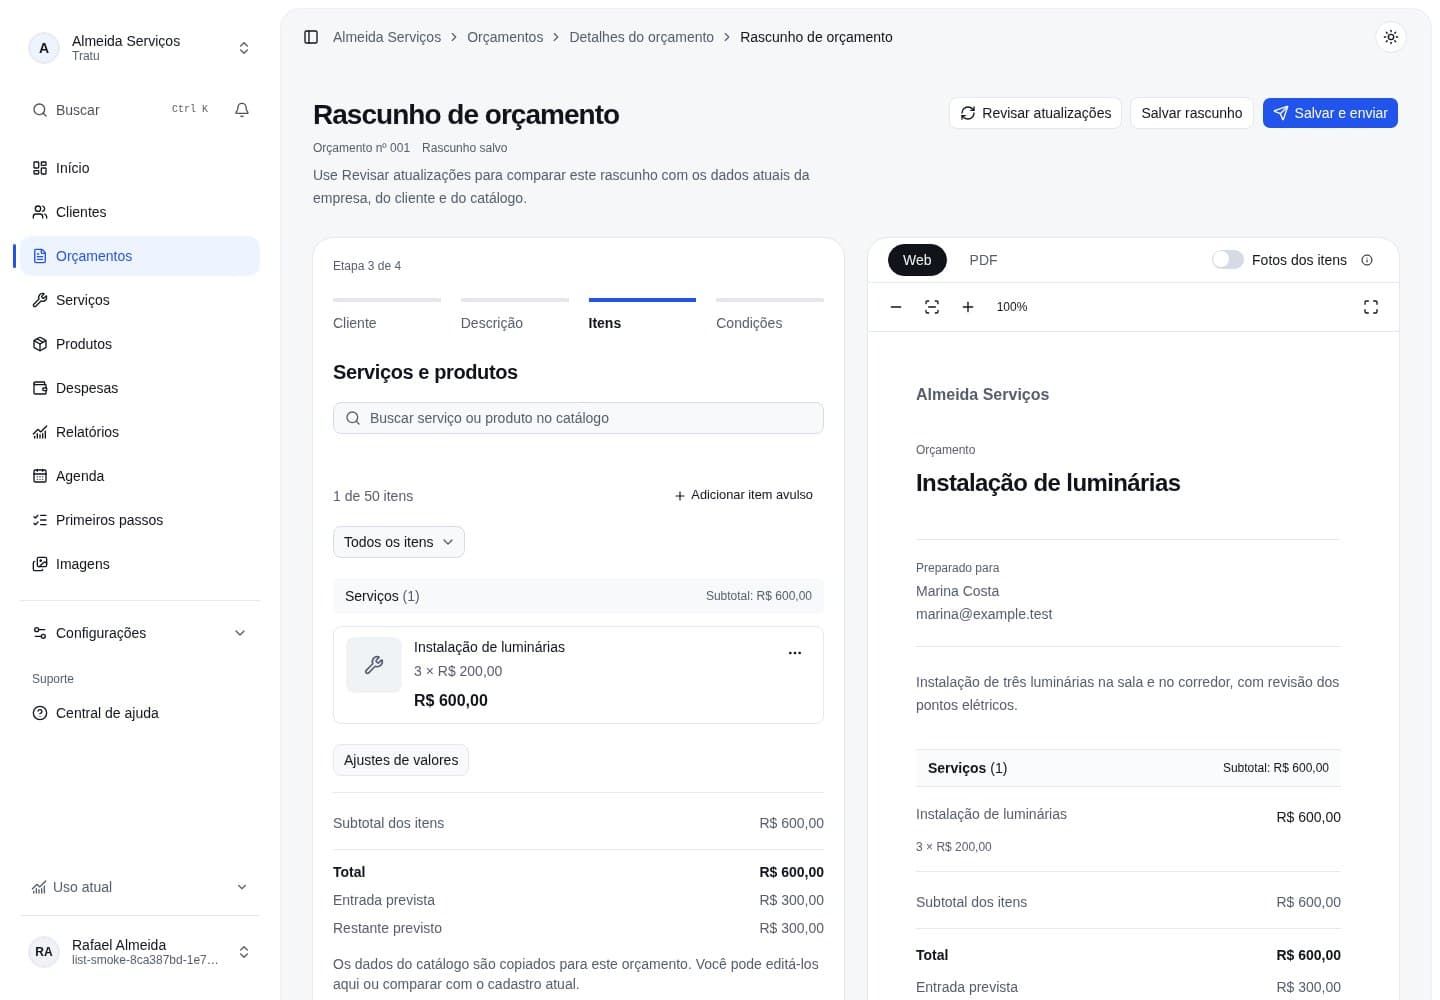Open Central de ajuda
Screen dimensions: 1440x1000
coord(140,713)
